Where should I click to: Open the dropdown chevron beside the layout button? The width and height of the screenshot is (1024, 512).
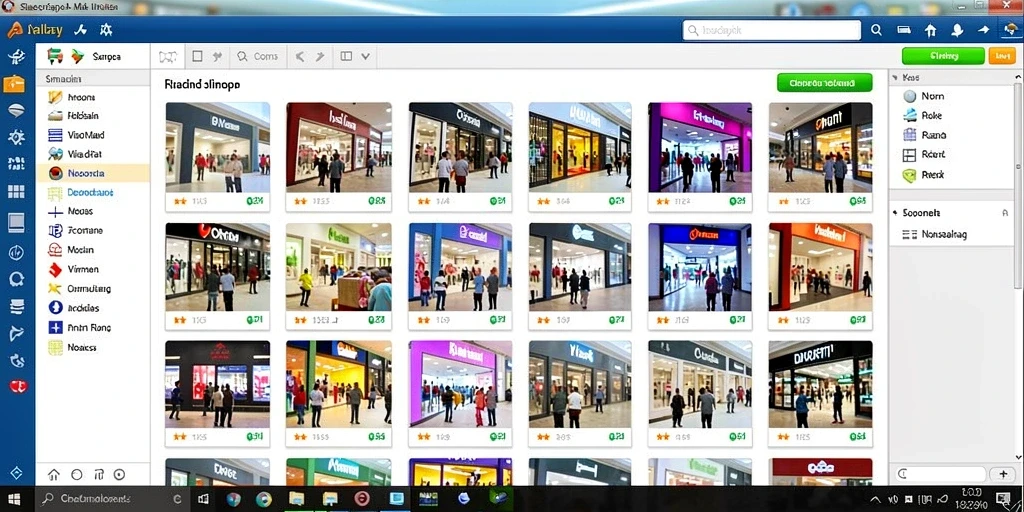tap(365, 57)
